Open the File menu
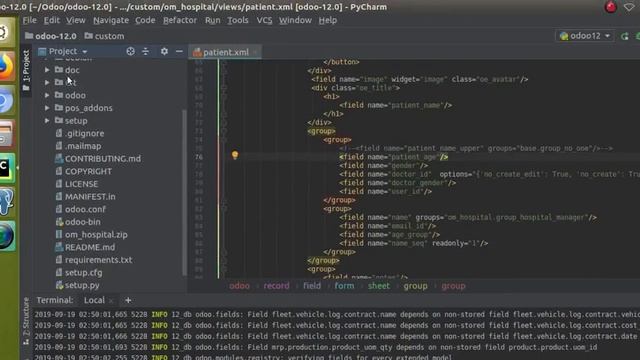The height and width of the screenshot is (360, 640). pyautogui.click(x=29, y=20)
